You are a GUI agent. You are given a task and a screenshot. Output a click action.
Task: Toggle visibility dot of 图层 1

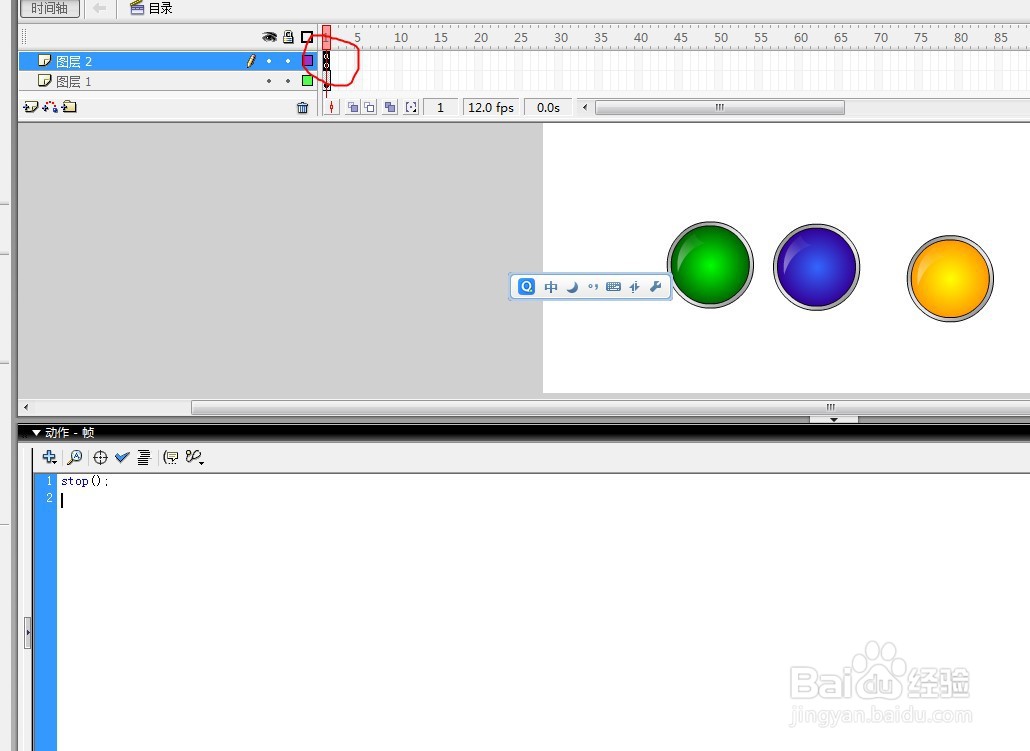click(x=269, y=81)
